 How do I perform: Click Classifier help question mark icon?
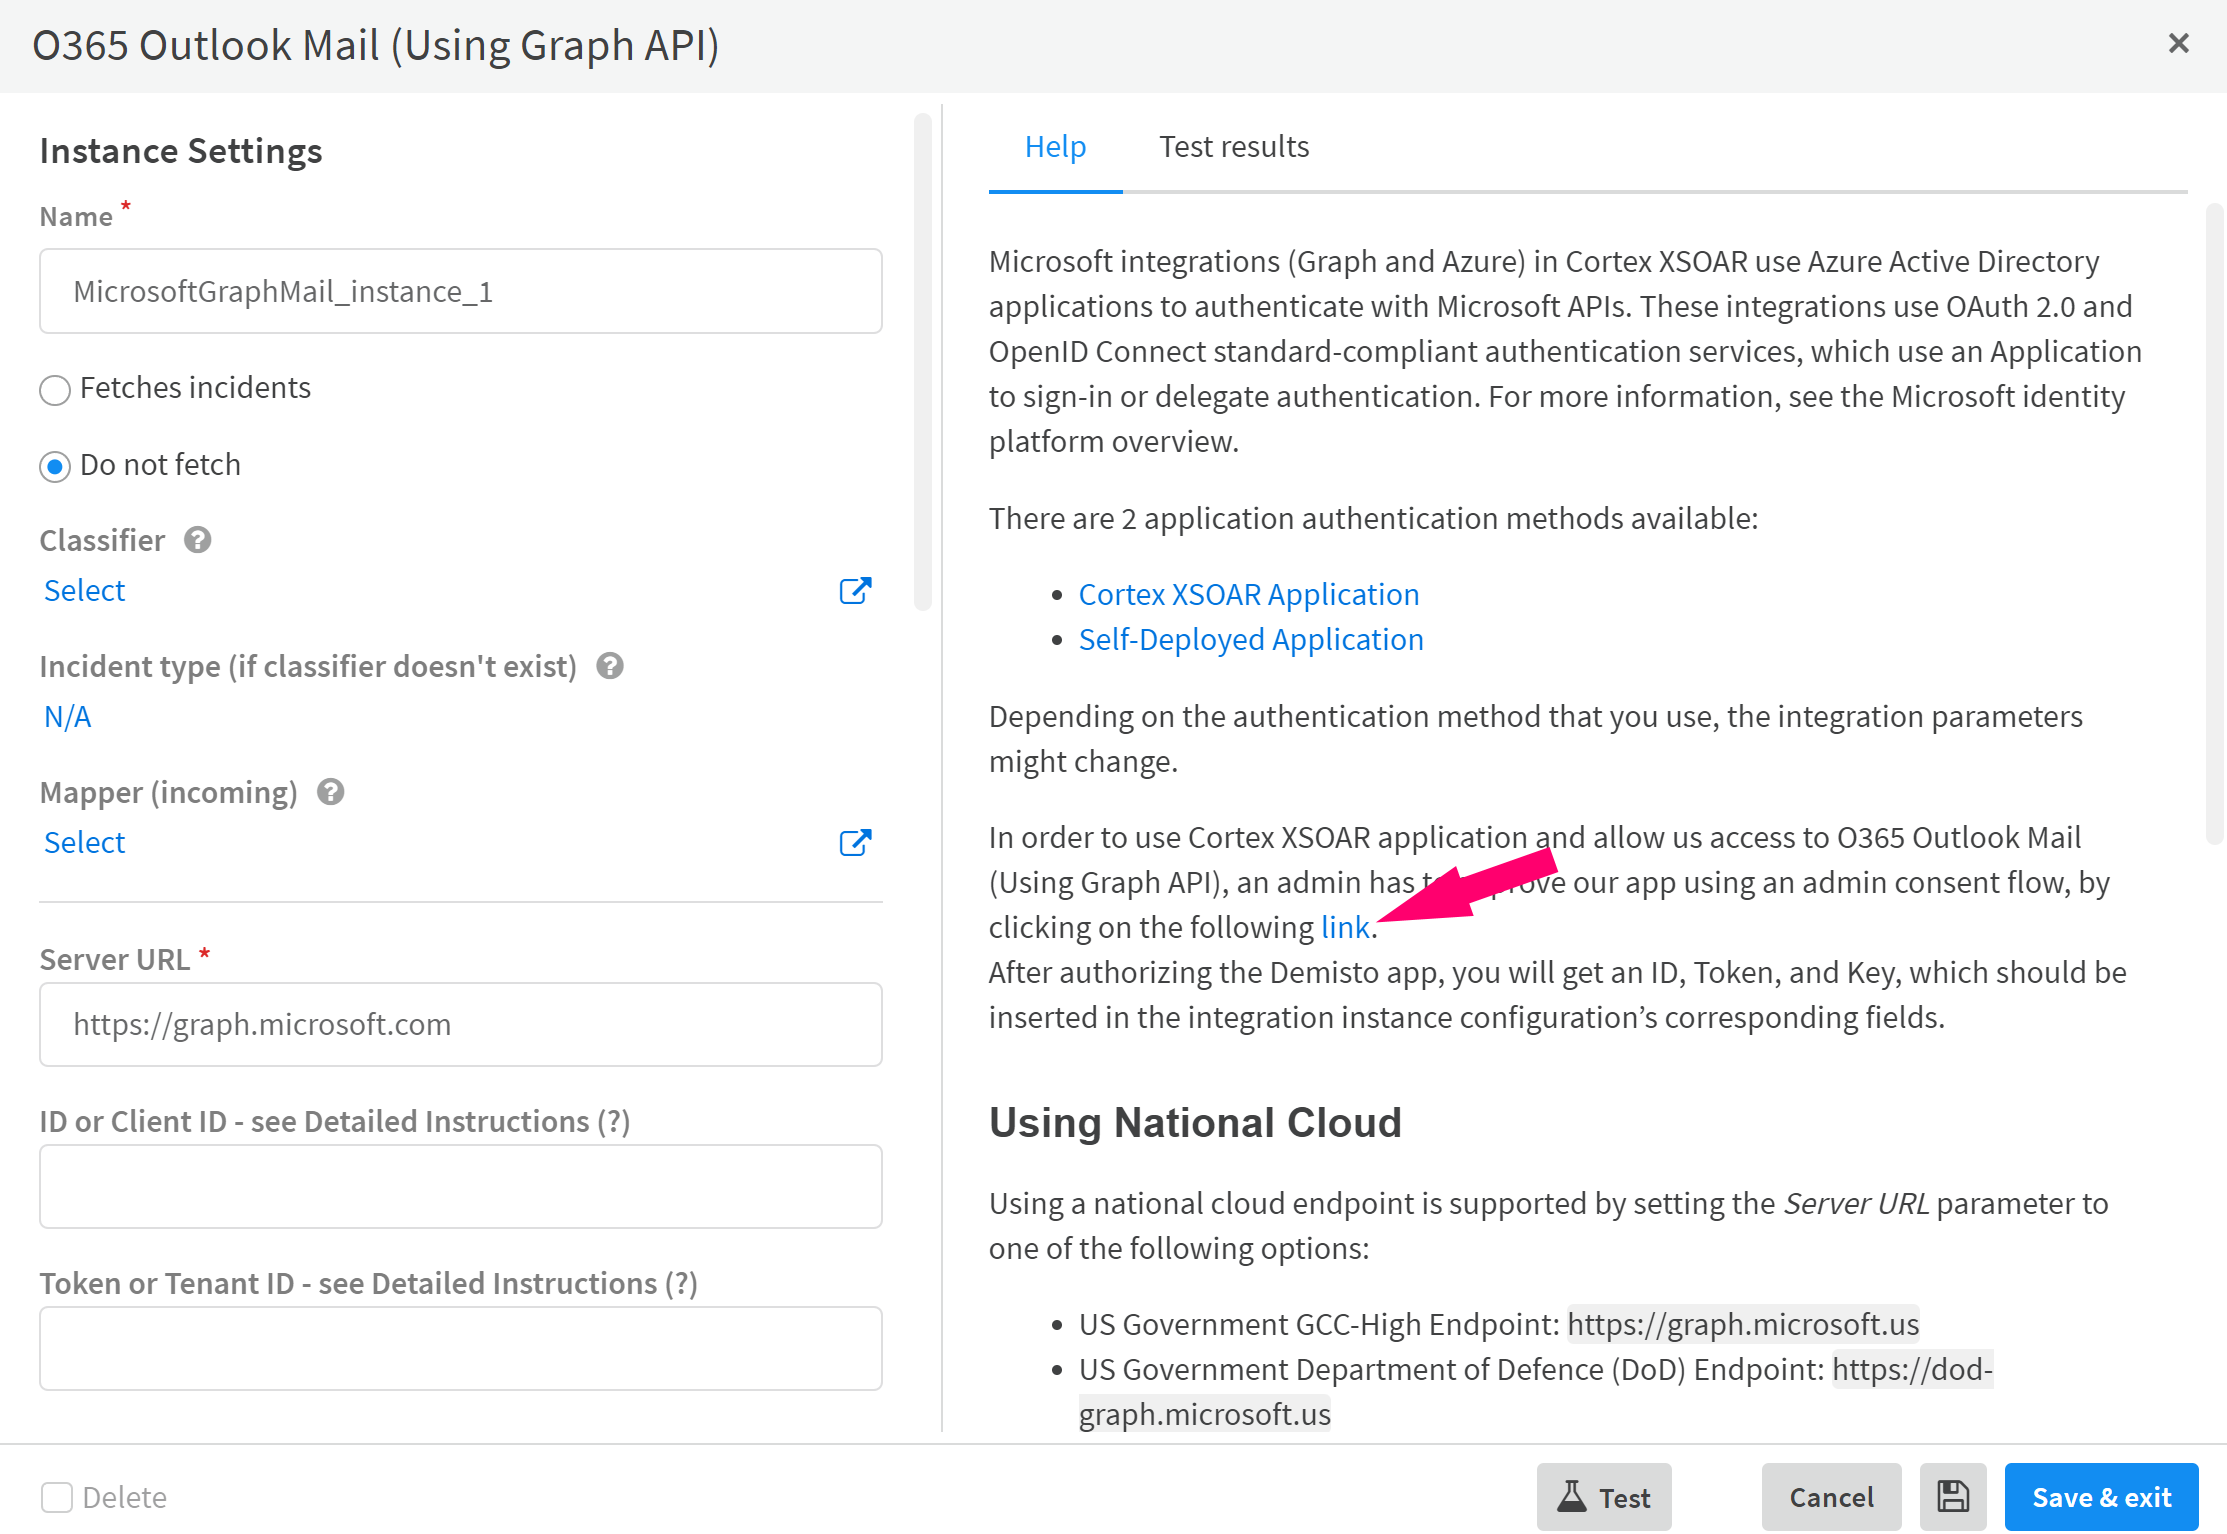(198, 540)
